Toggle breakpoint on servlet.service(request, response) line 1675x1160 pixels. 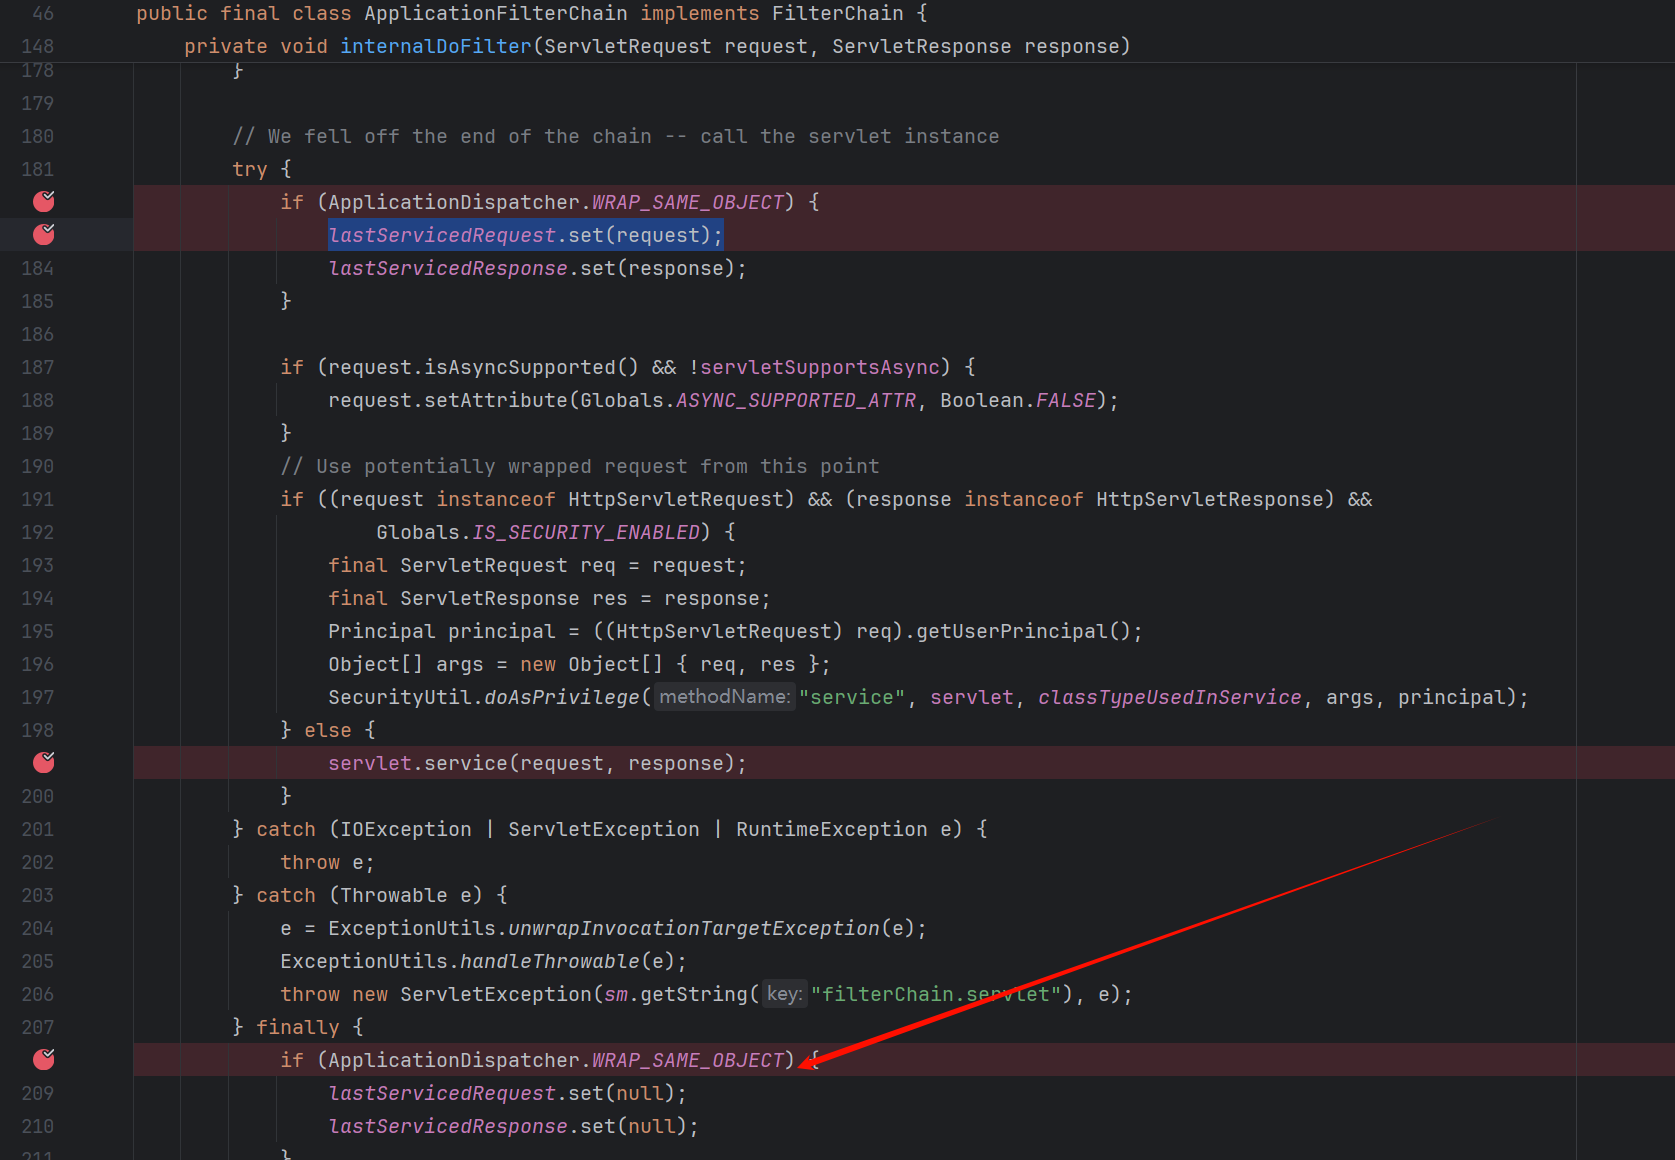point(44,763)
